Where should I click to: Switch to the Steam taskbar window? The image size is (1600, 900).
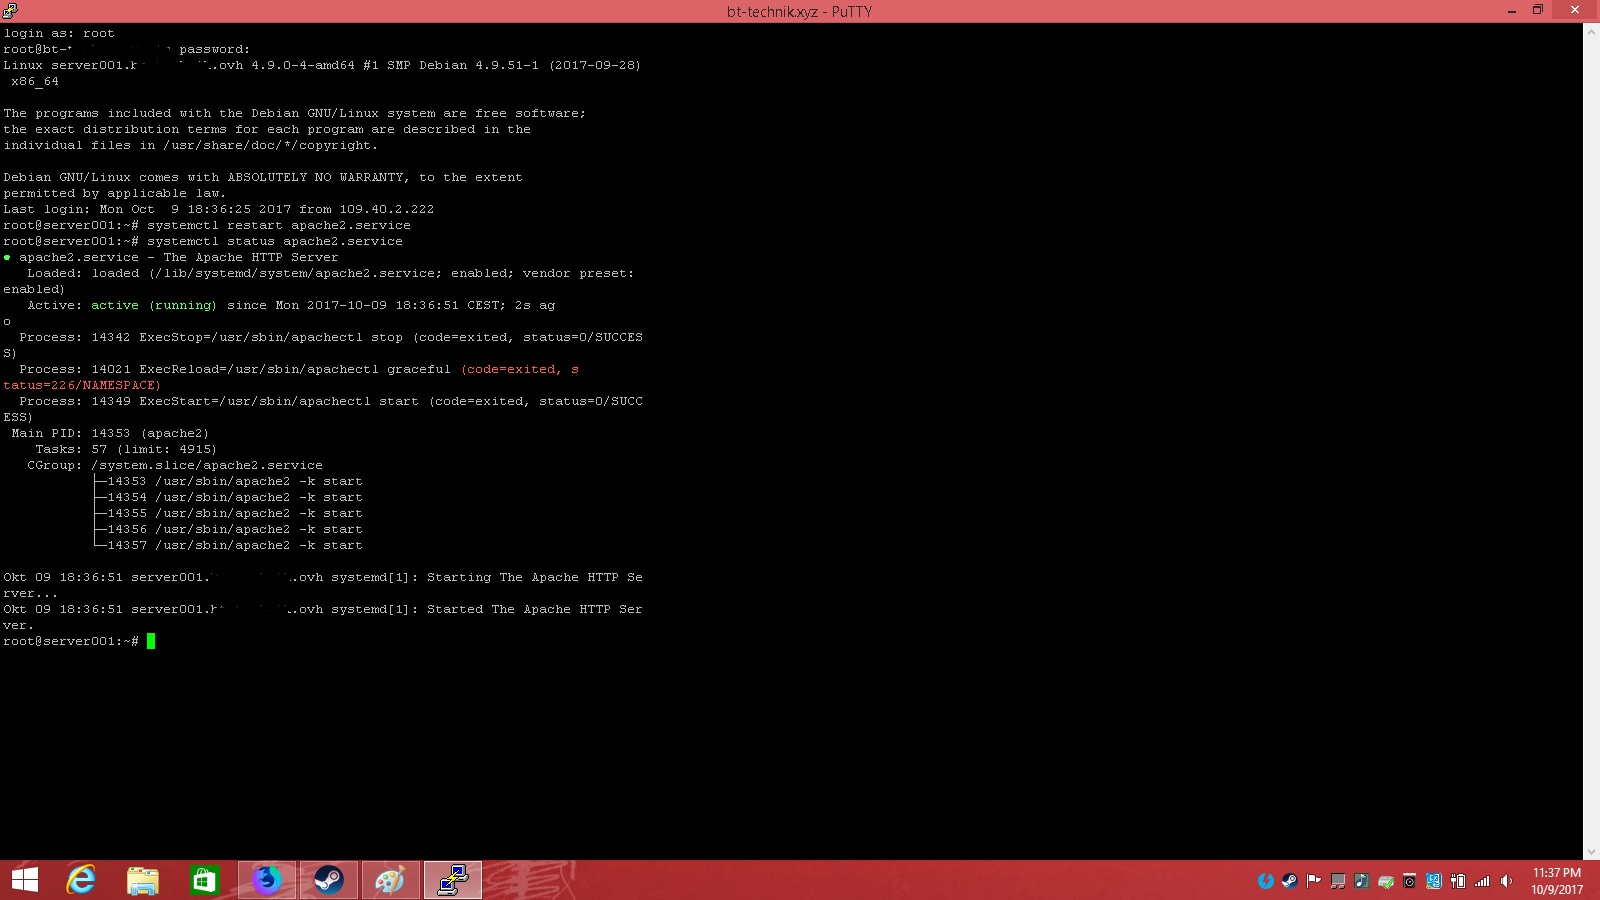[329, 880]
